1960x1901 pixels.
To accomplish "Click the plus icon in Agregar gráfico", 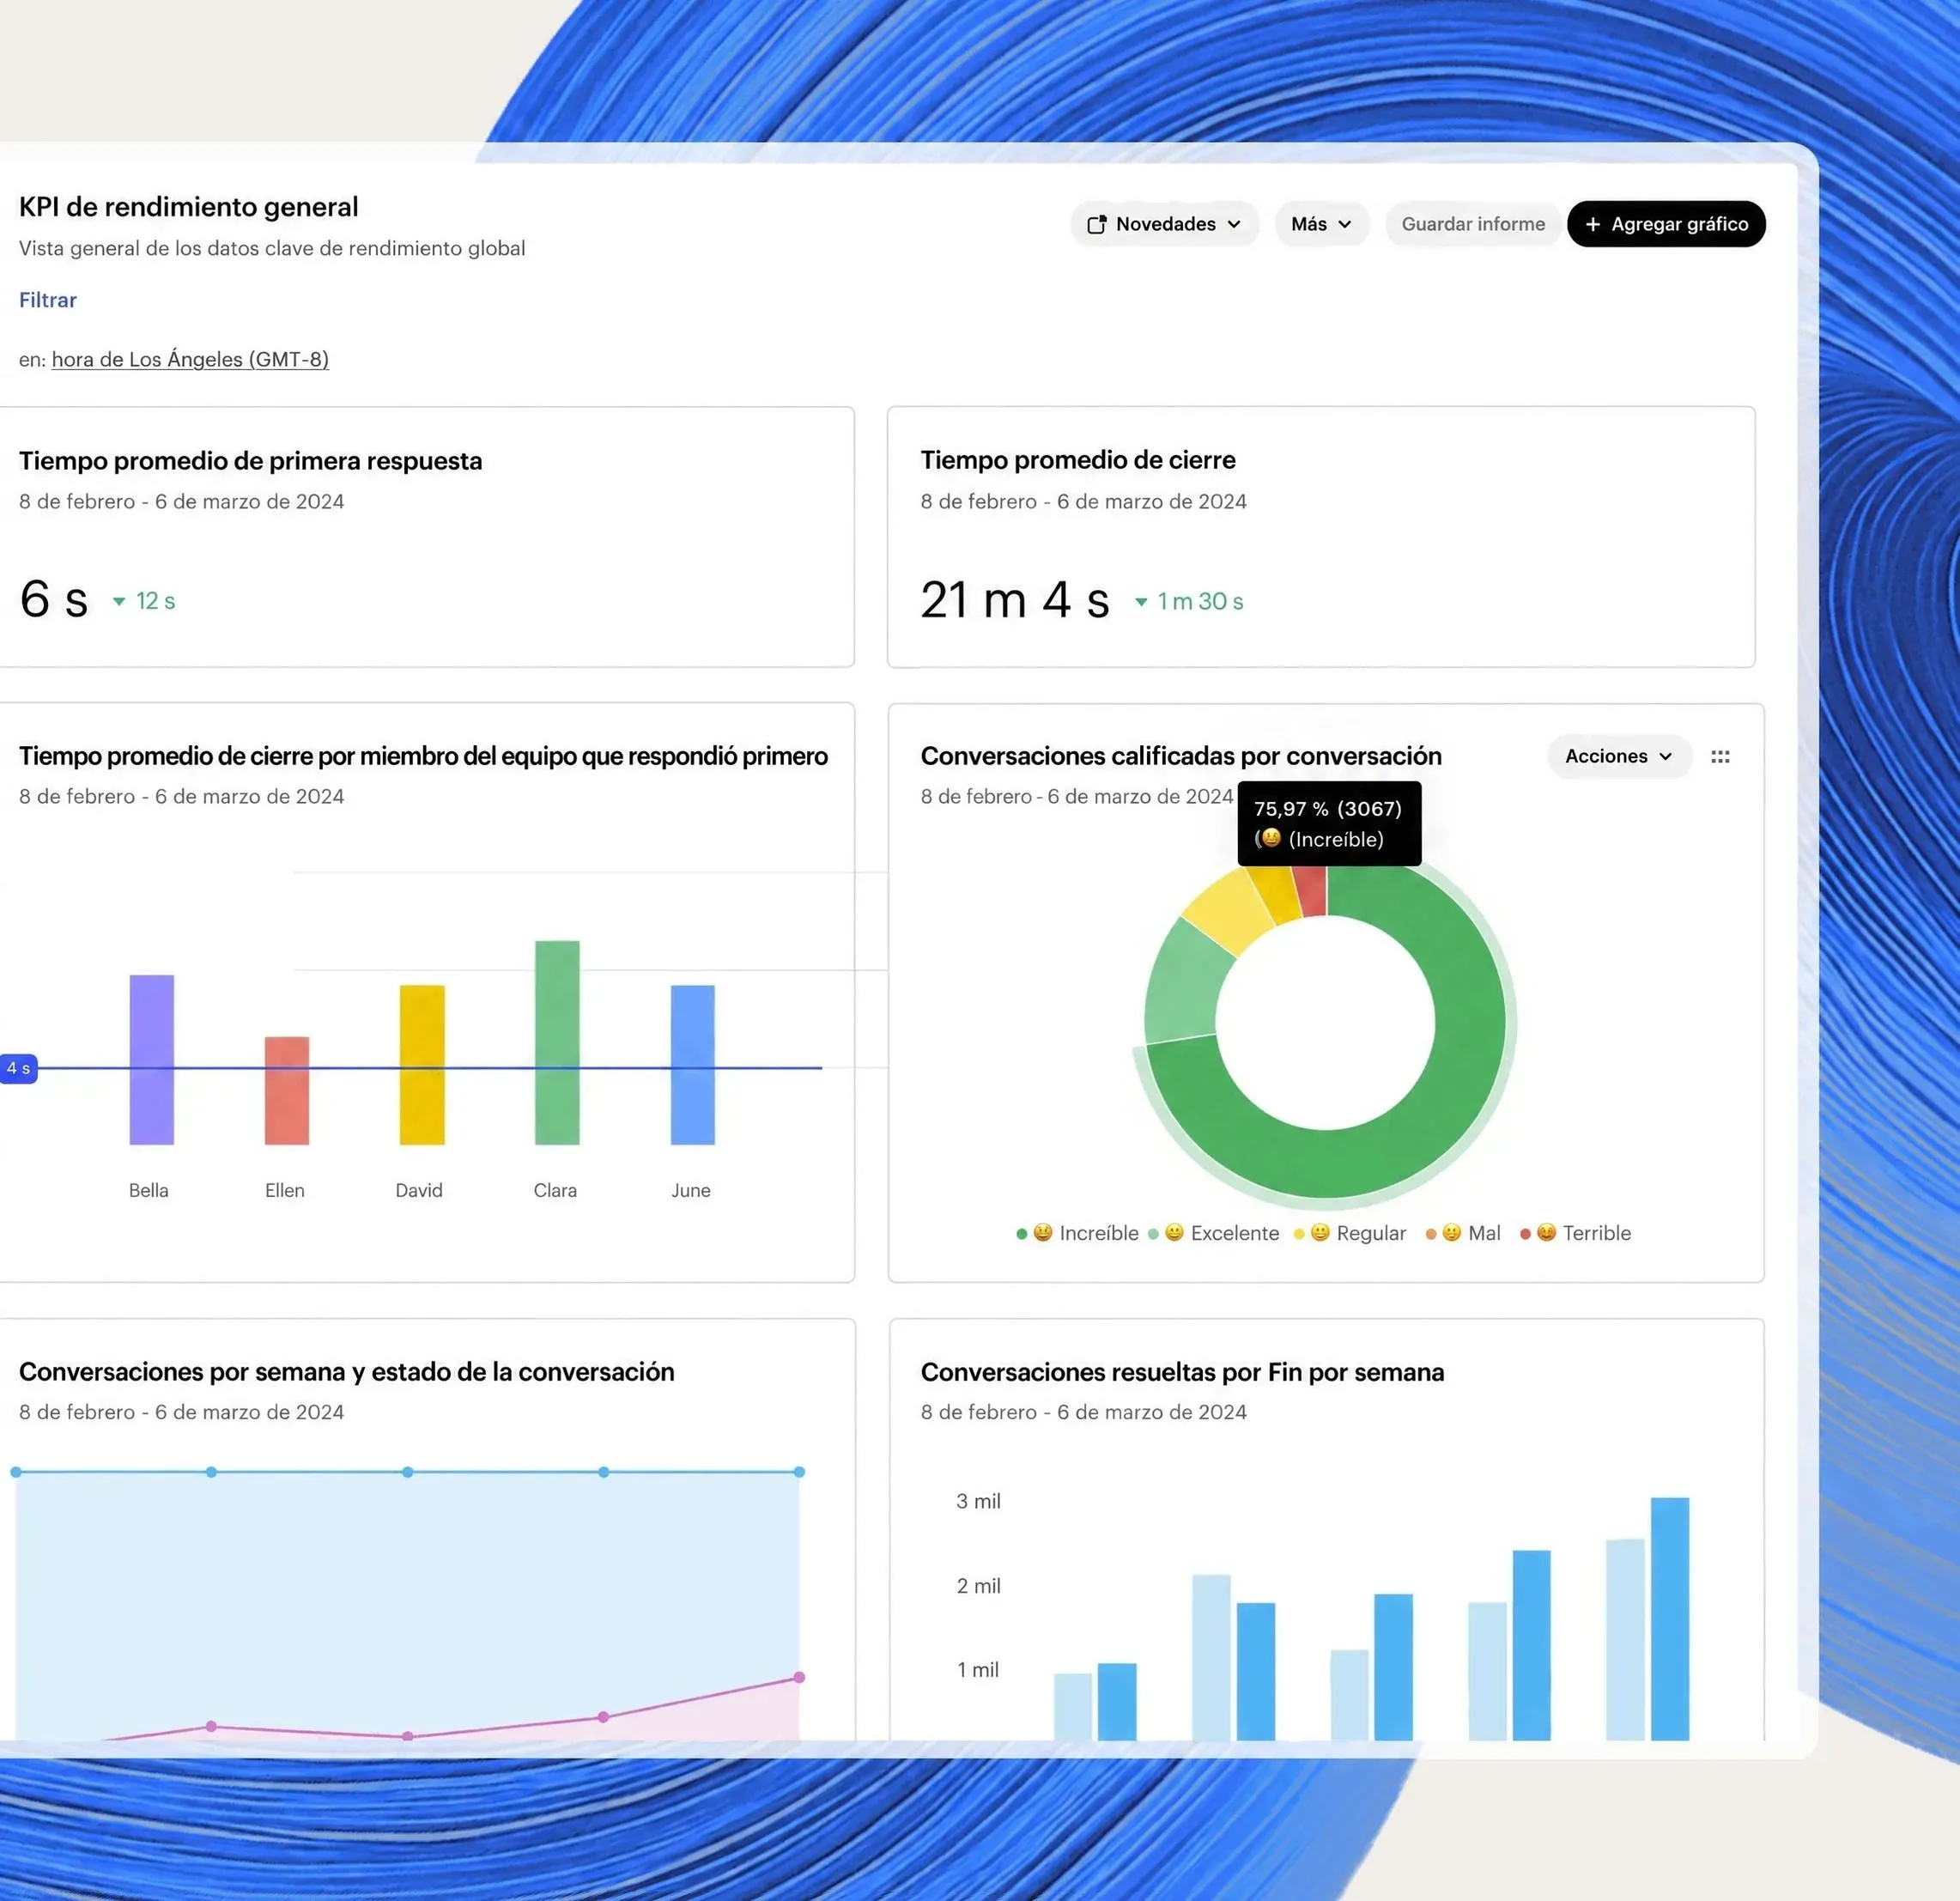I will (1593, 224).
